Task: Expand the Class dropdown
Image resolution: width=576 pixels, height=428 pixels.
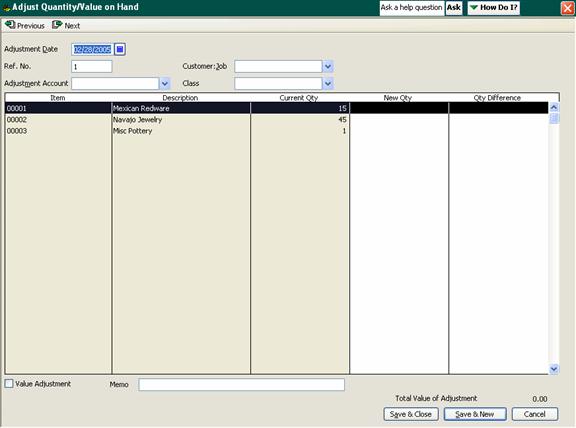Action: pyautogui.click(x=328, y=84)
